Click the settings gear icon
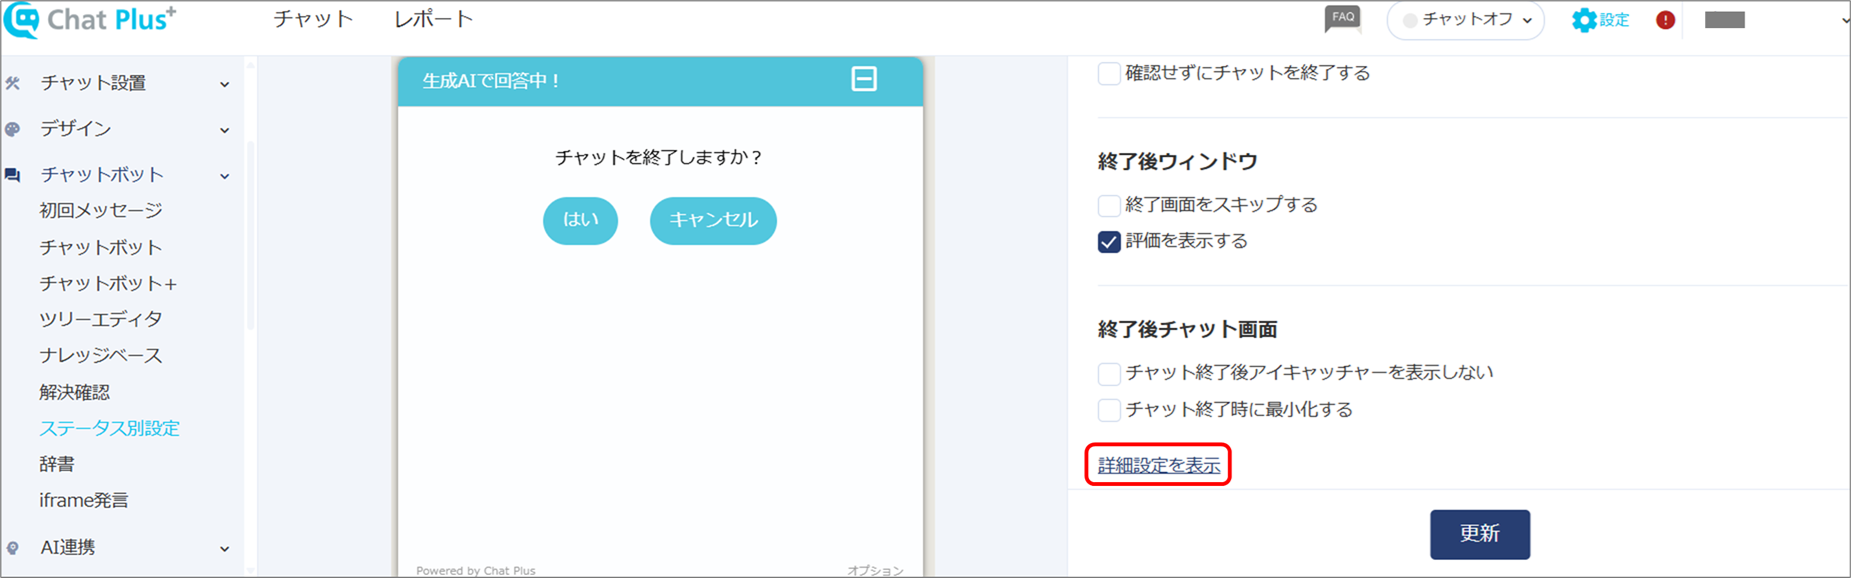This screenshot has width=1851, height=578. tap(1583, 20)
